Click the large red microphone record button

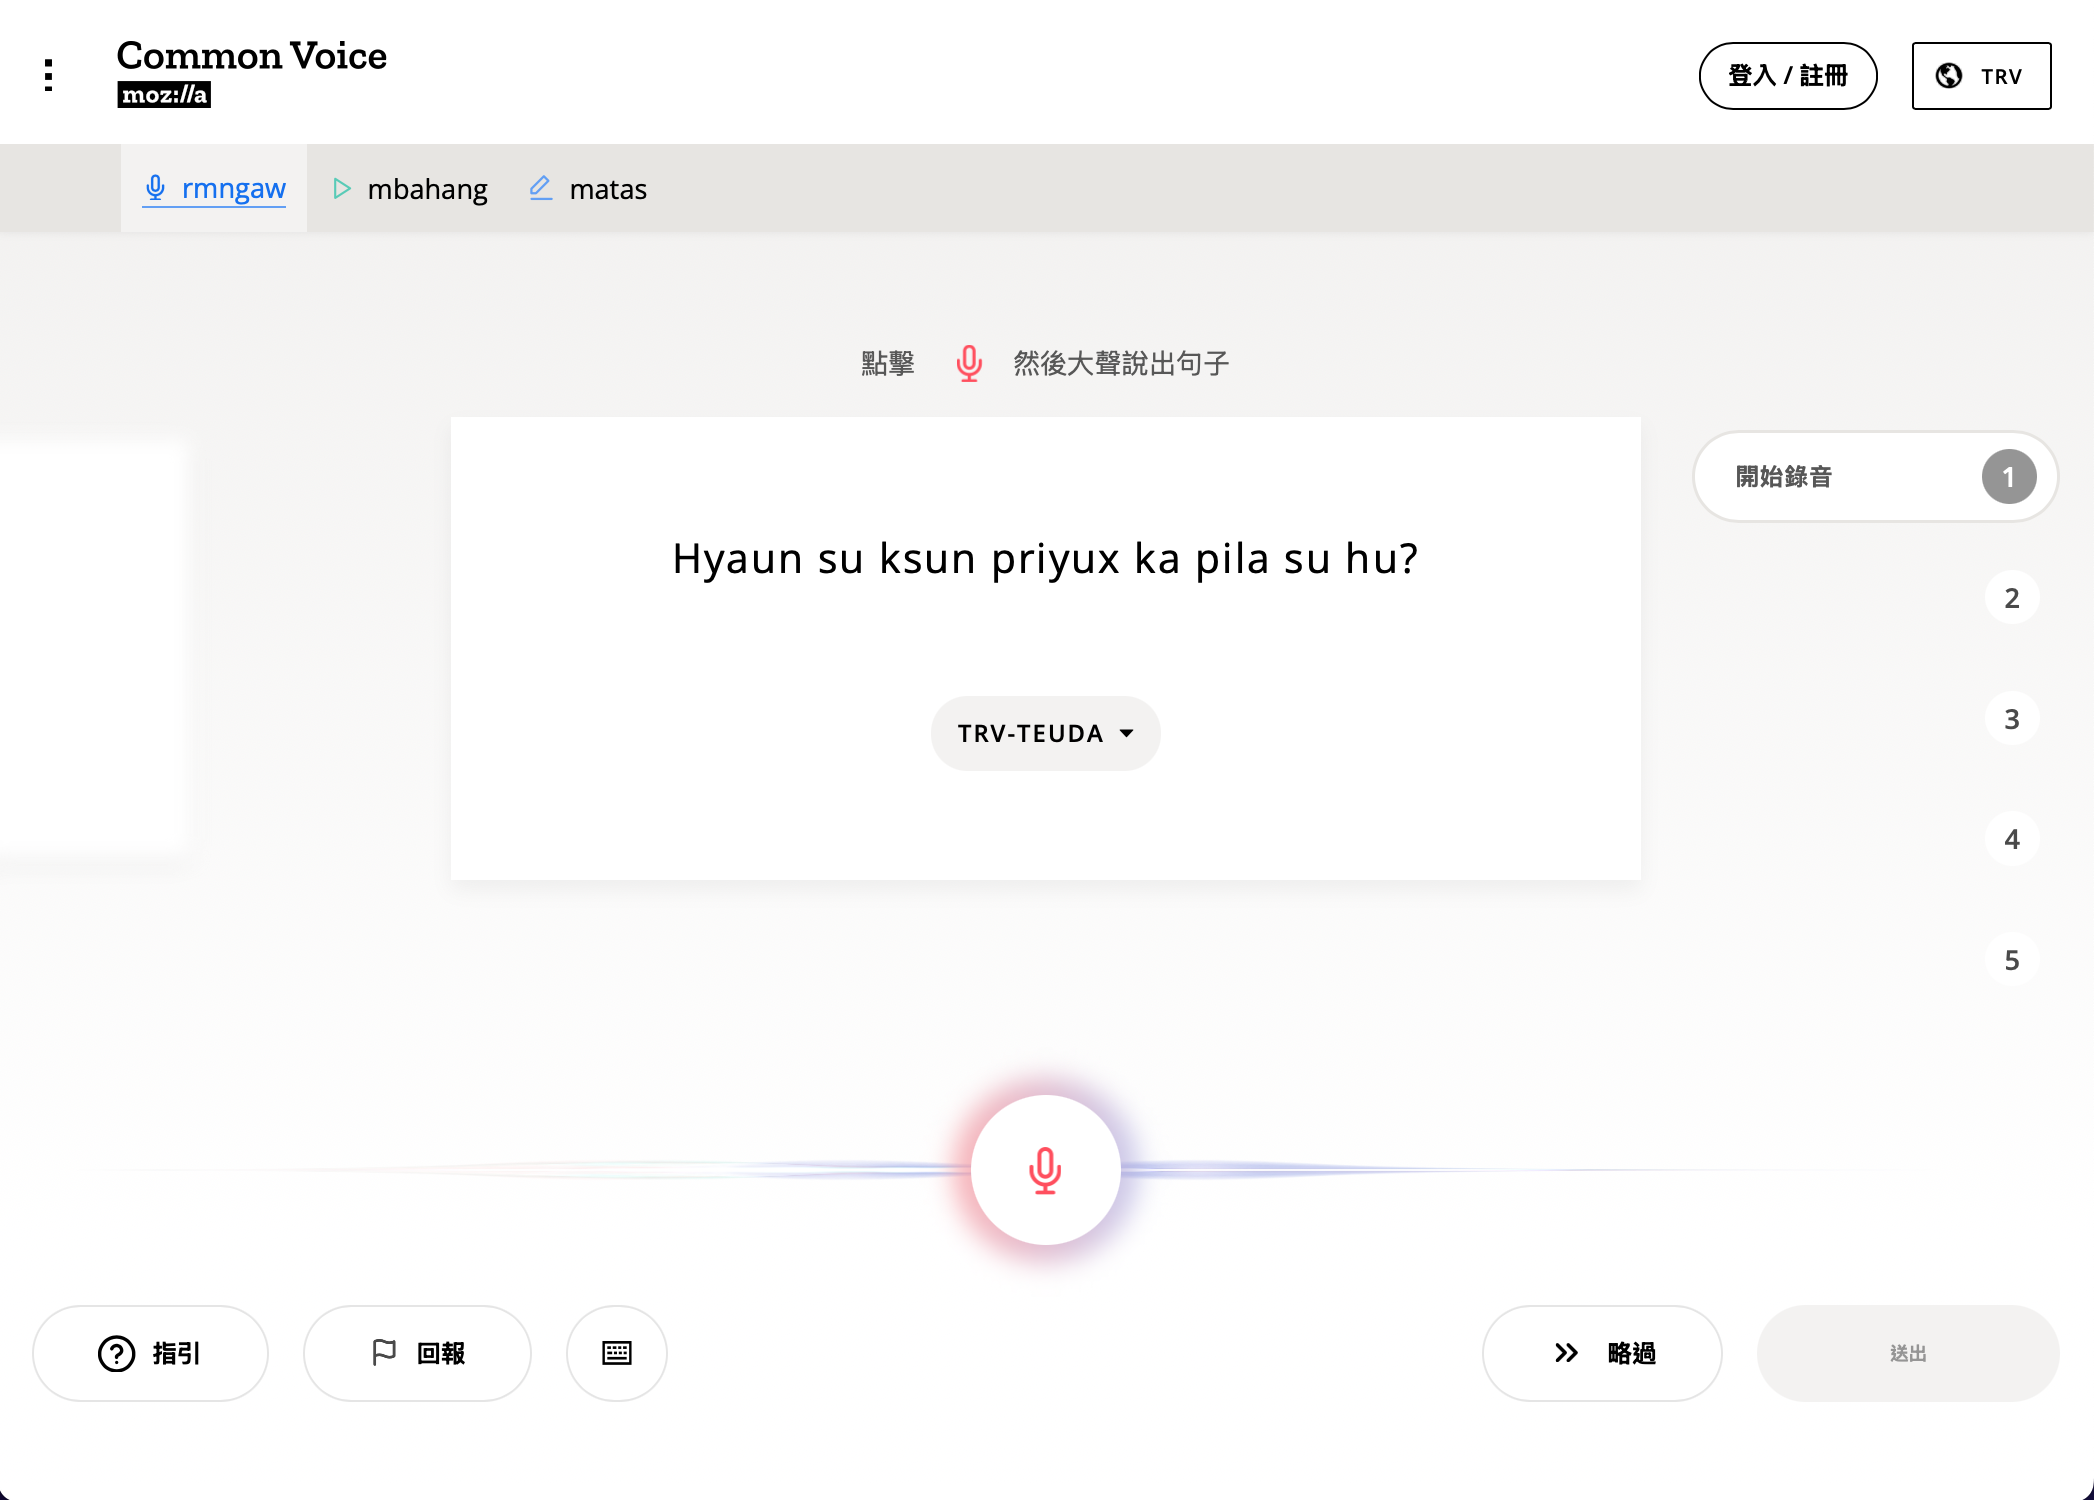[1045, 1169]
